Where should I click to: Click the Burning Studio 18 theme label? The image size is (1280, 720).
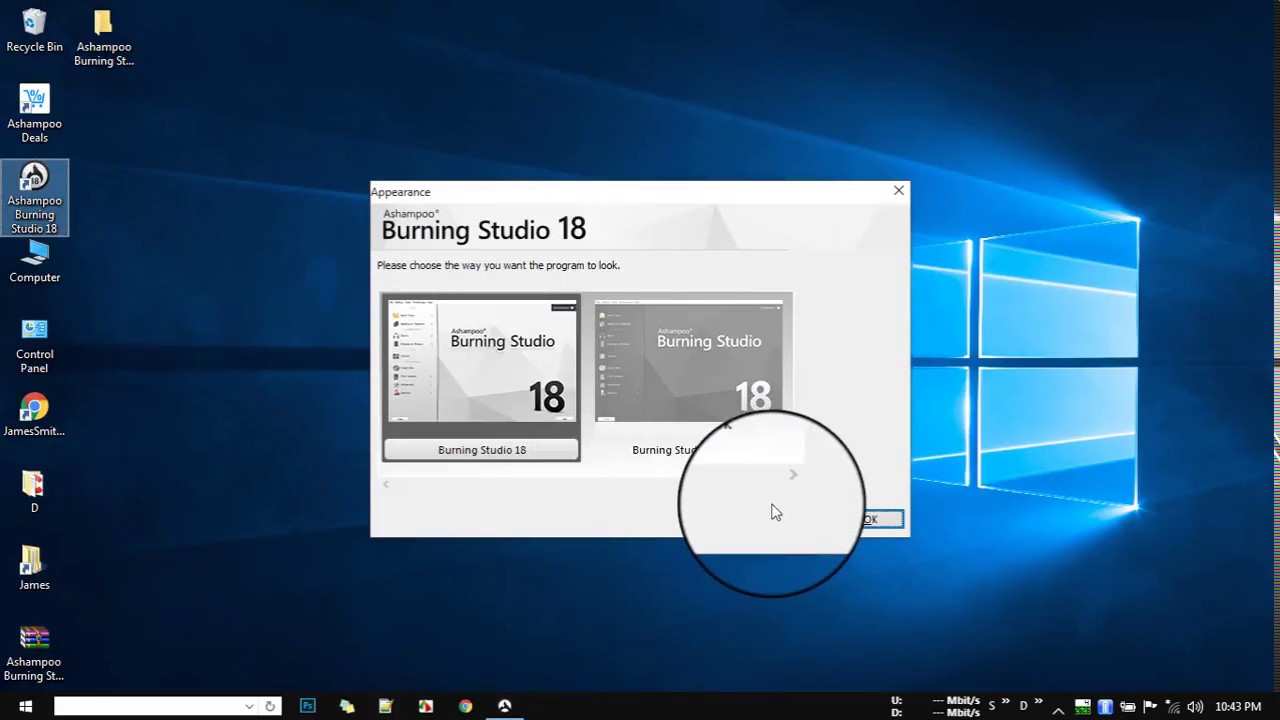pyautogui.click(x=481, y=450)
